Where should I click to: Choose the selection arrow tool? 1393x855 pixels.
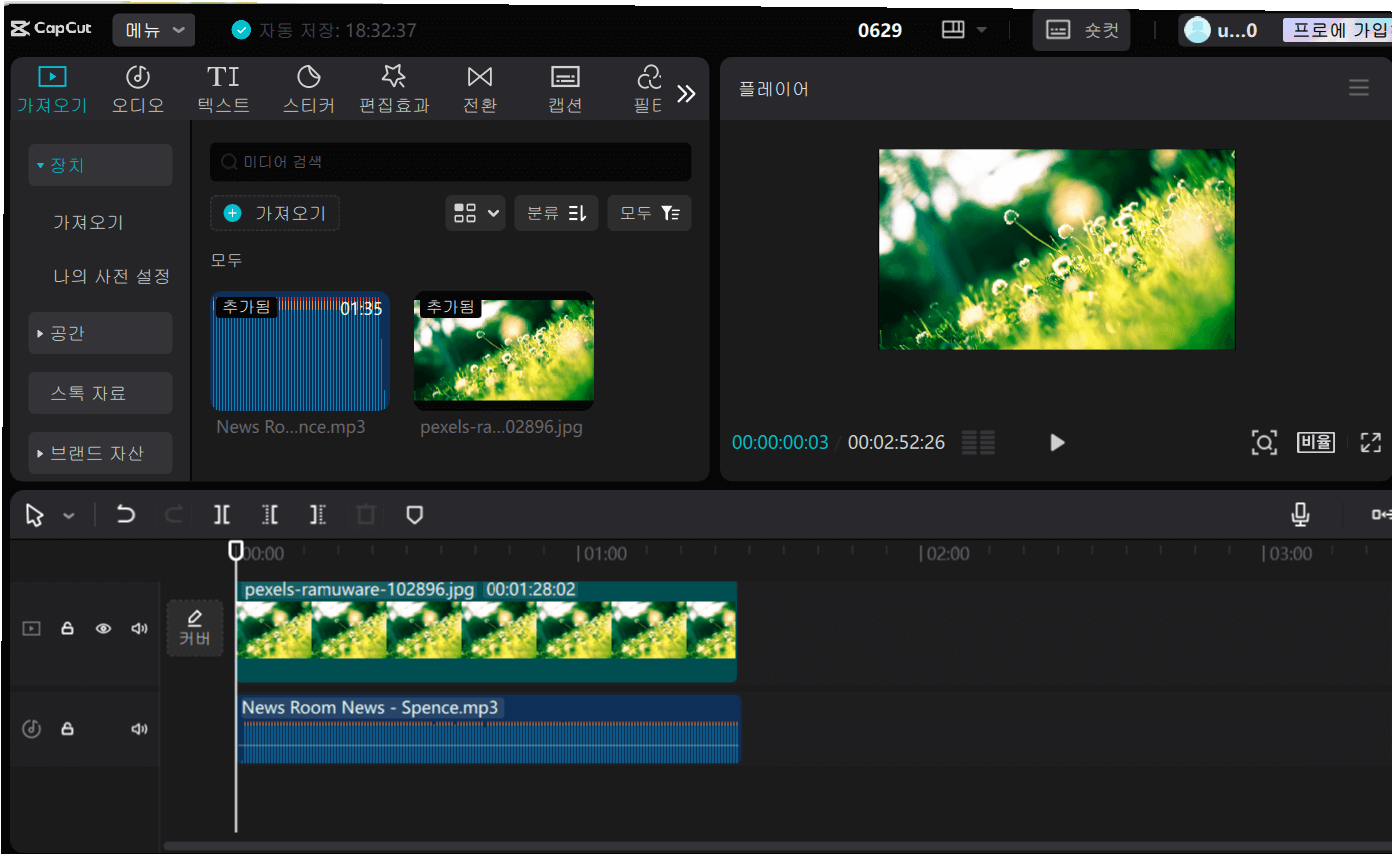click(35, 515)
